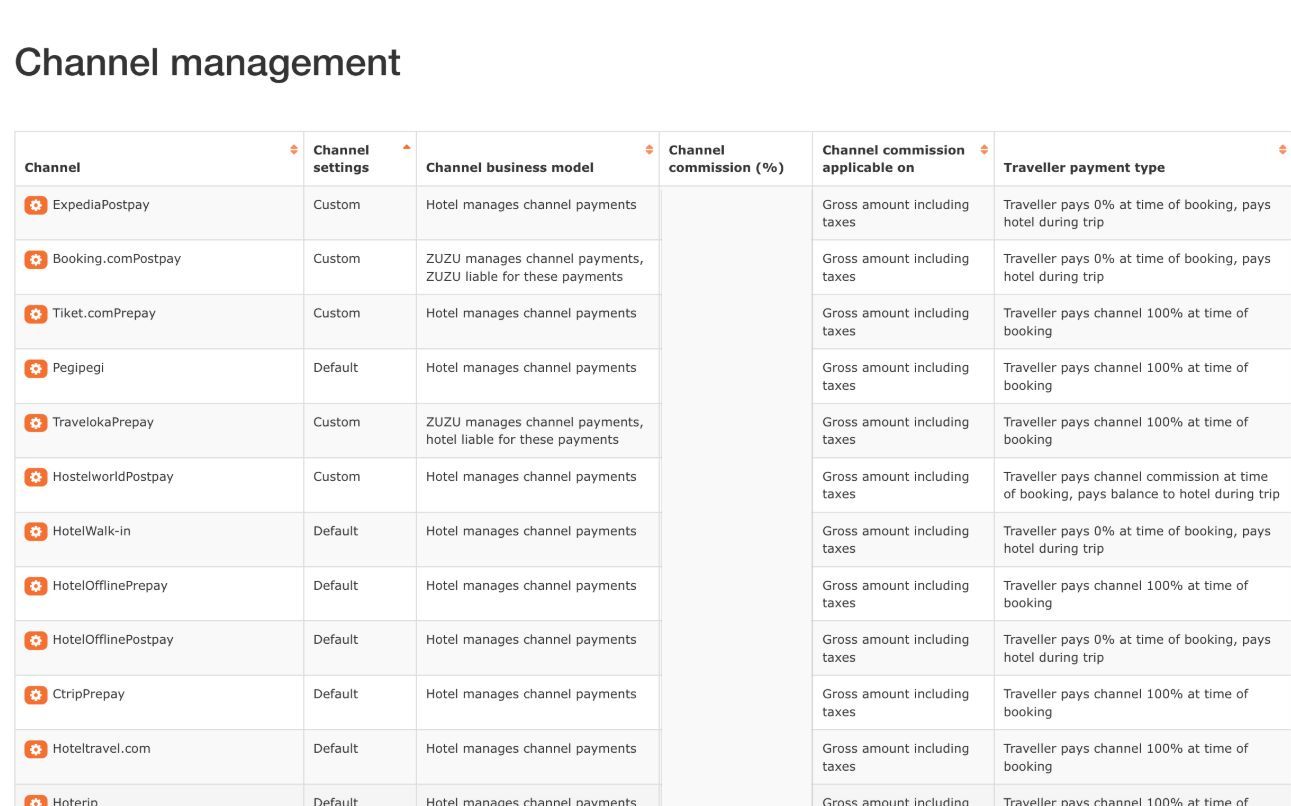The height and width of the screenshot is (806, 1291).
Task: Click the ExpediaPostpay channel name
Action: pos(101,205)
